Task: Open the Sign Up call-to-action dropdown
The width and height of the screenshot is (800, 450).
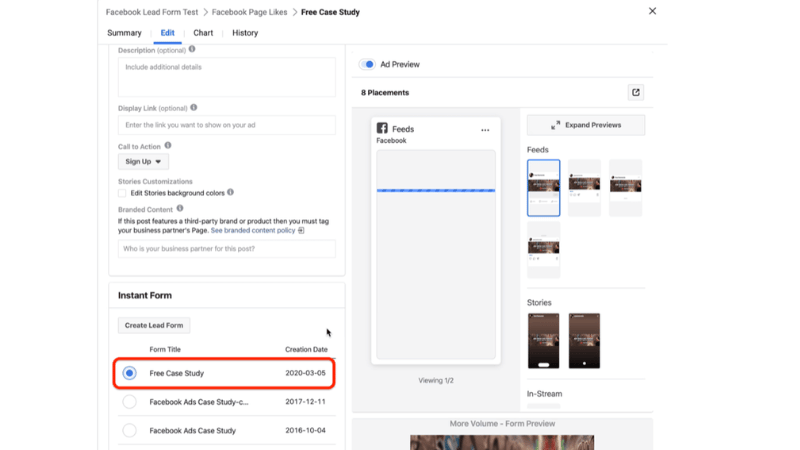Action: tap(143, 162)
